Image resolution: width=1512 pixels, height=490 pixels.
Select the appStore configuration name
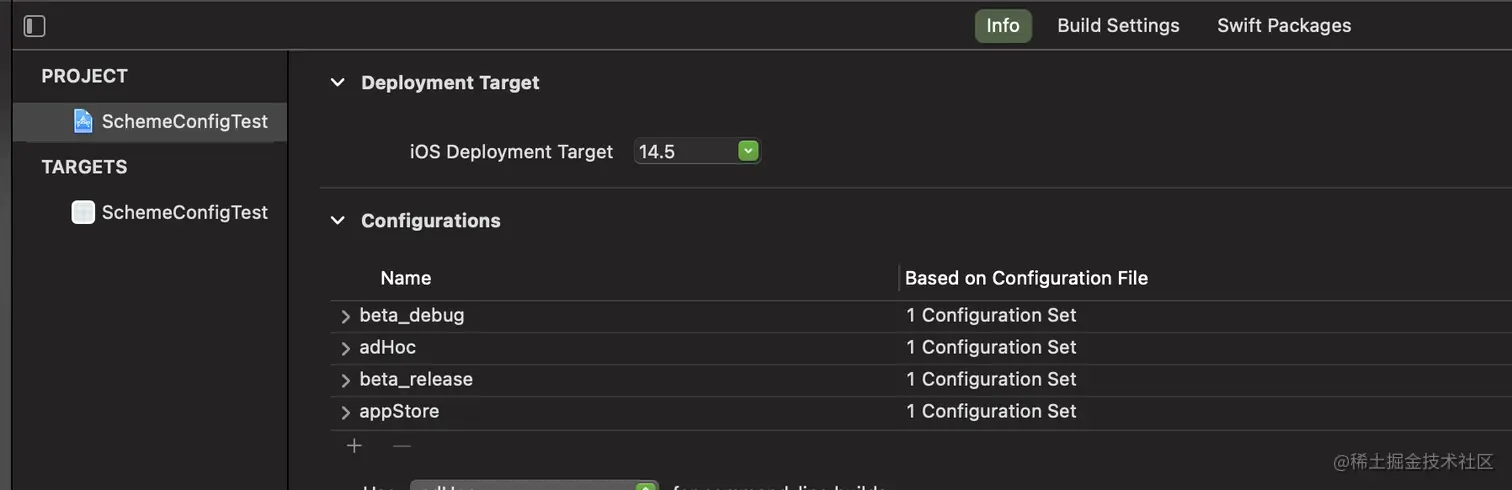point(399,412)
